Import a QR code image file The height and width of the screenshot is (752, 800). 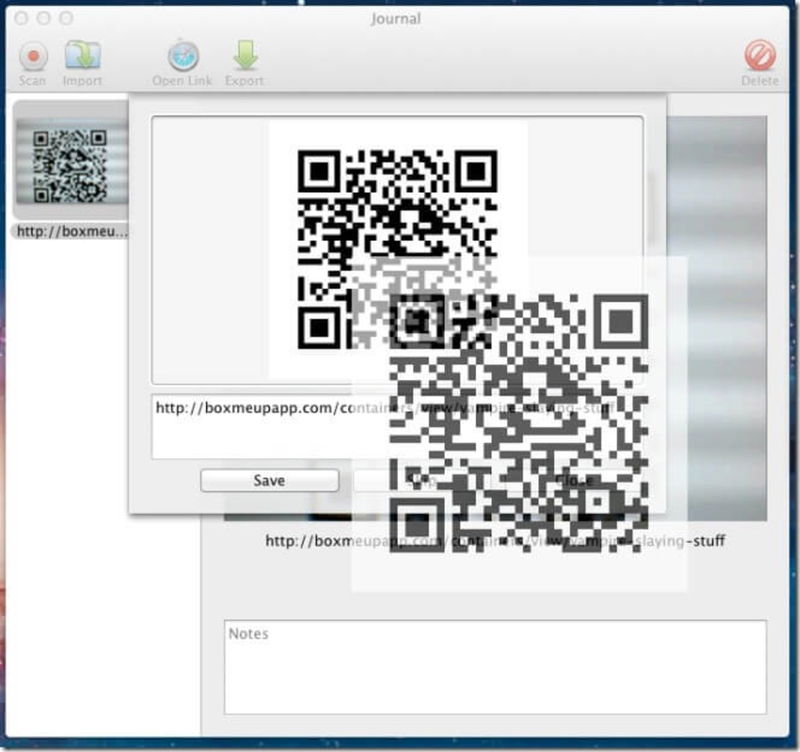pos(83,57)
